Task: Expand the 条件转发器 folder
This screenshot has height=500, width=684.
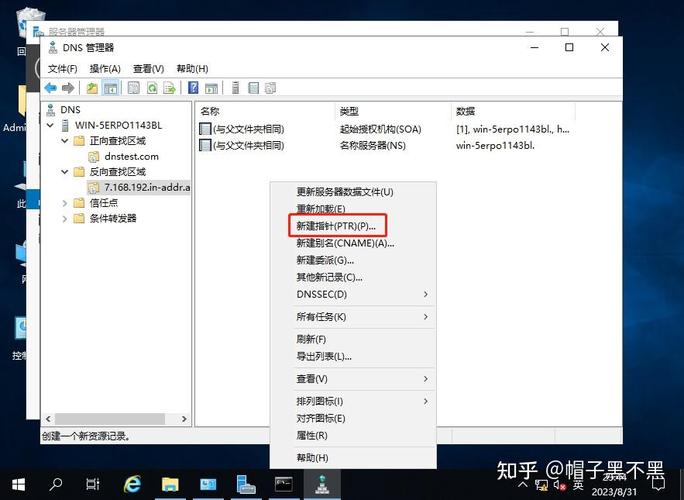Action: point(65,219)
